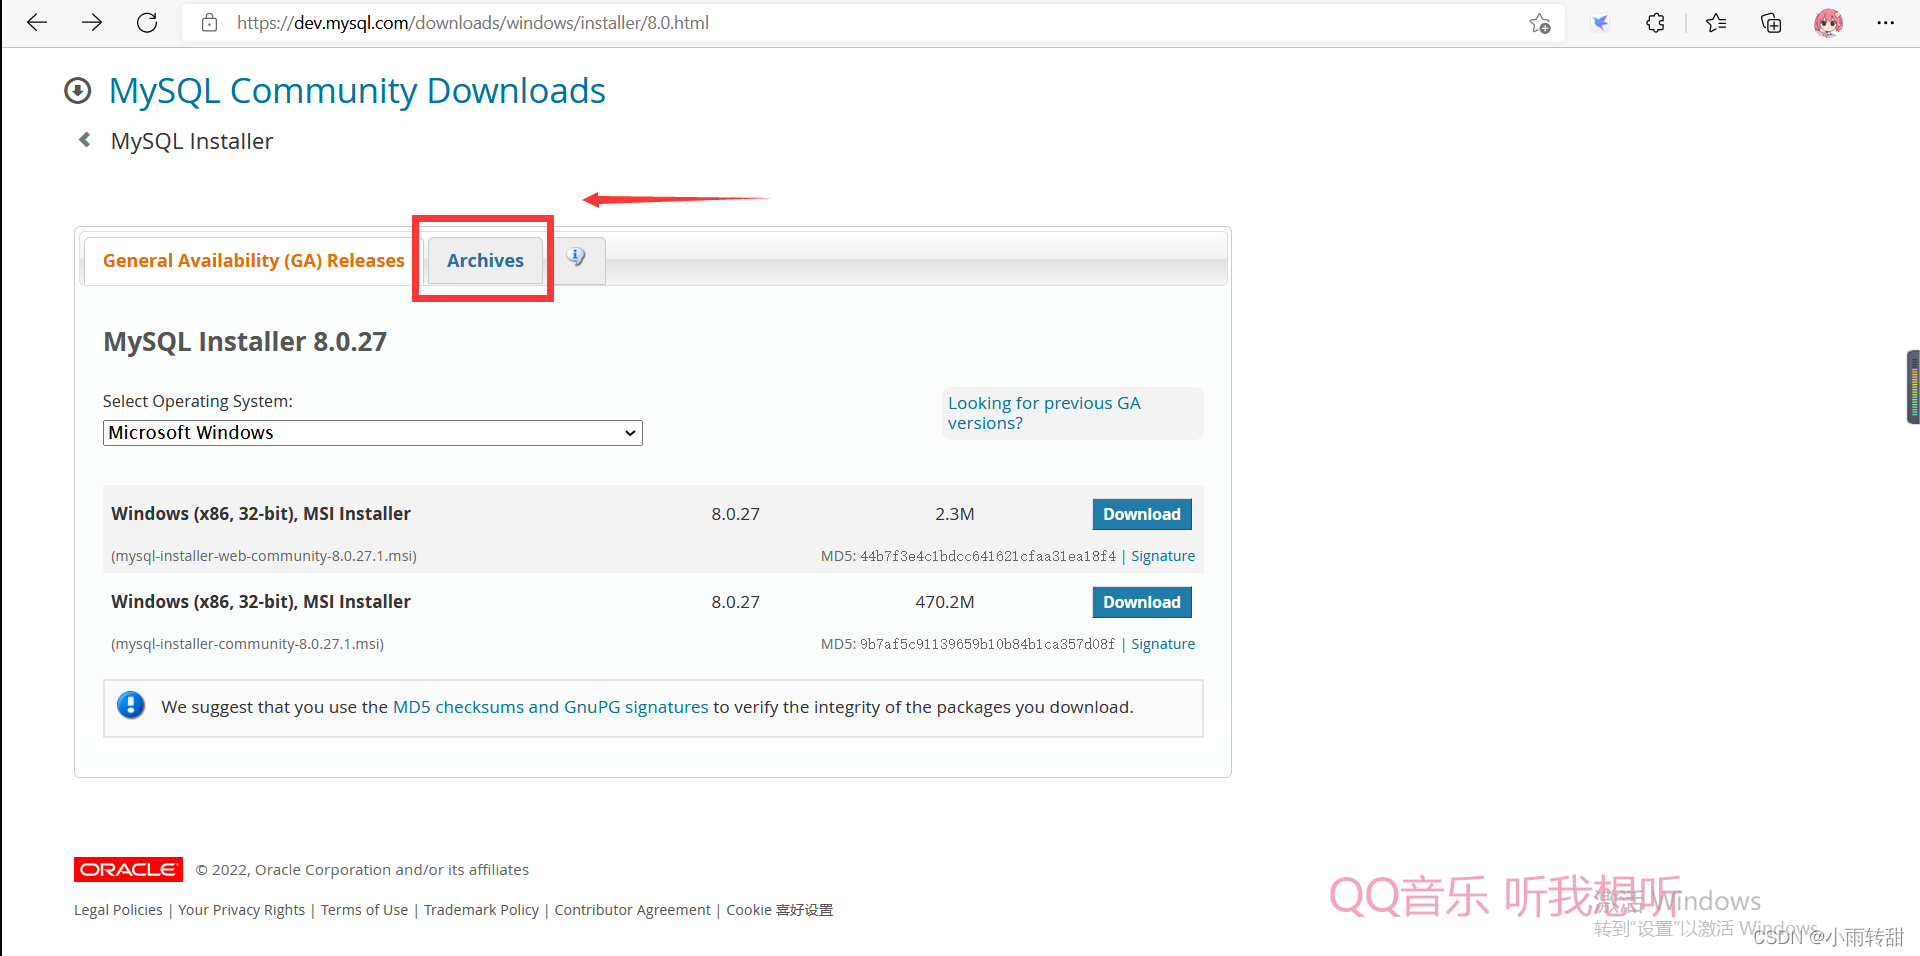Click the browser forward arrow
This screenshot has height=956, width=1920.
(92, 22)
